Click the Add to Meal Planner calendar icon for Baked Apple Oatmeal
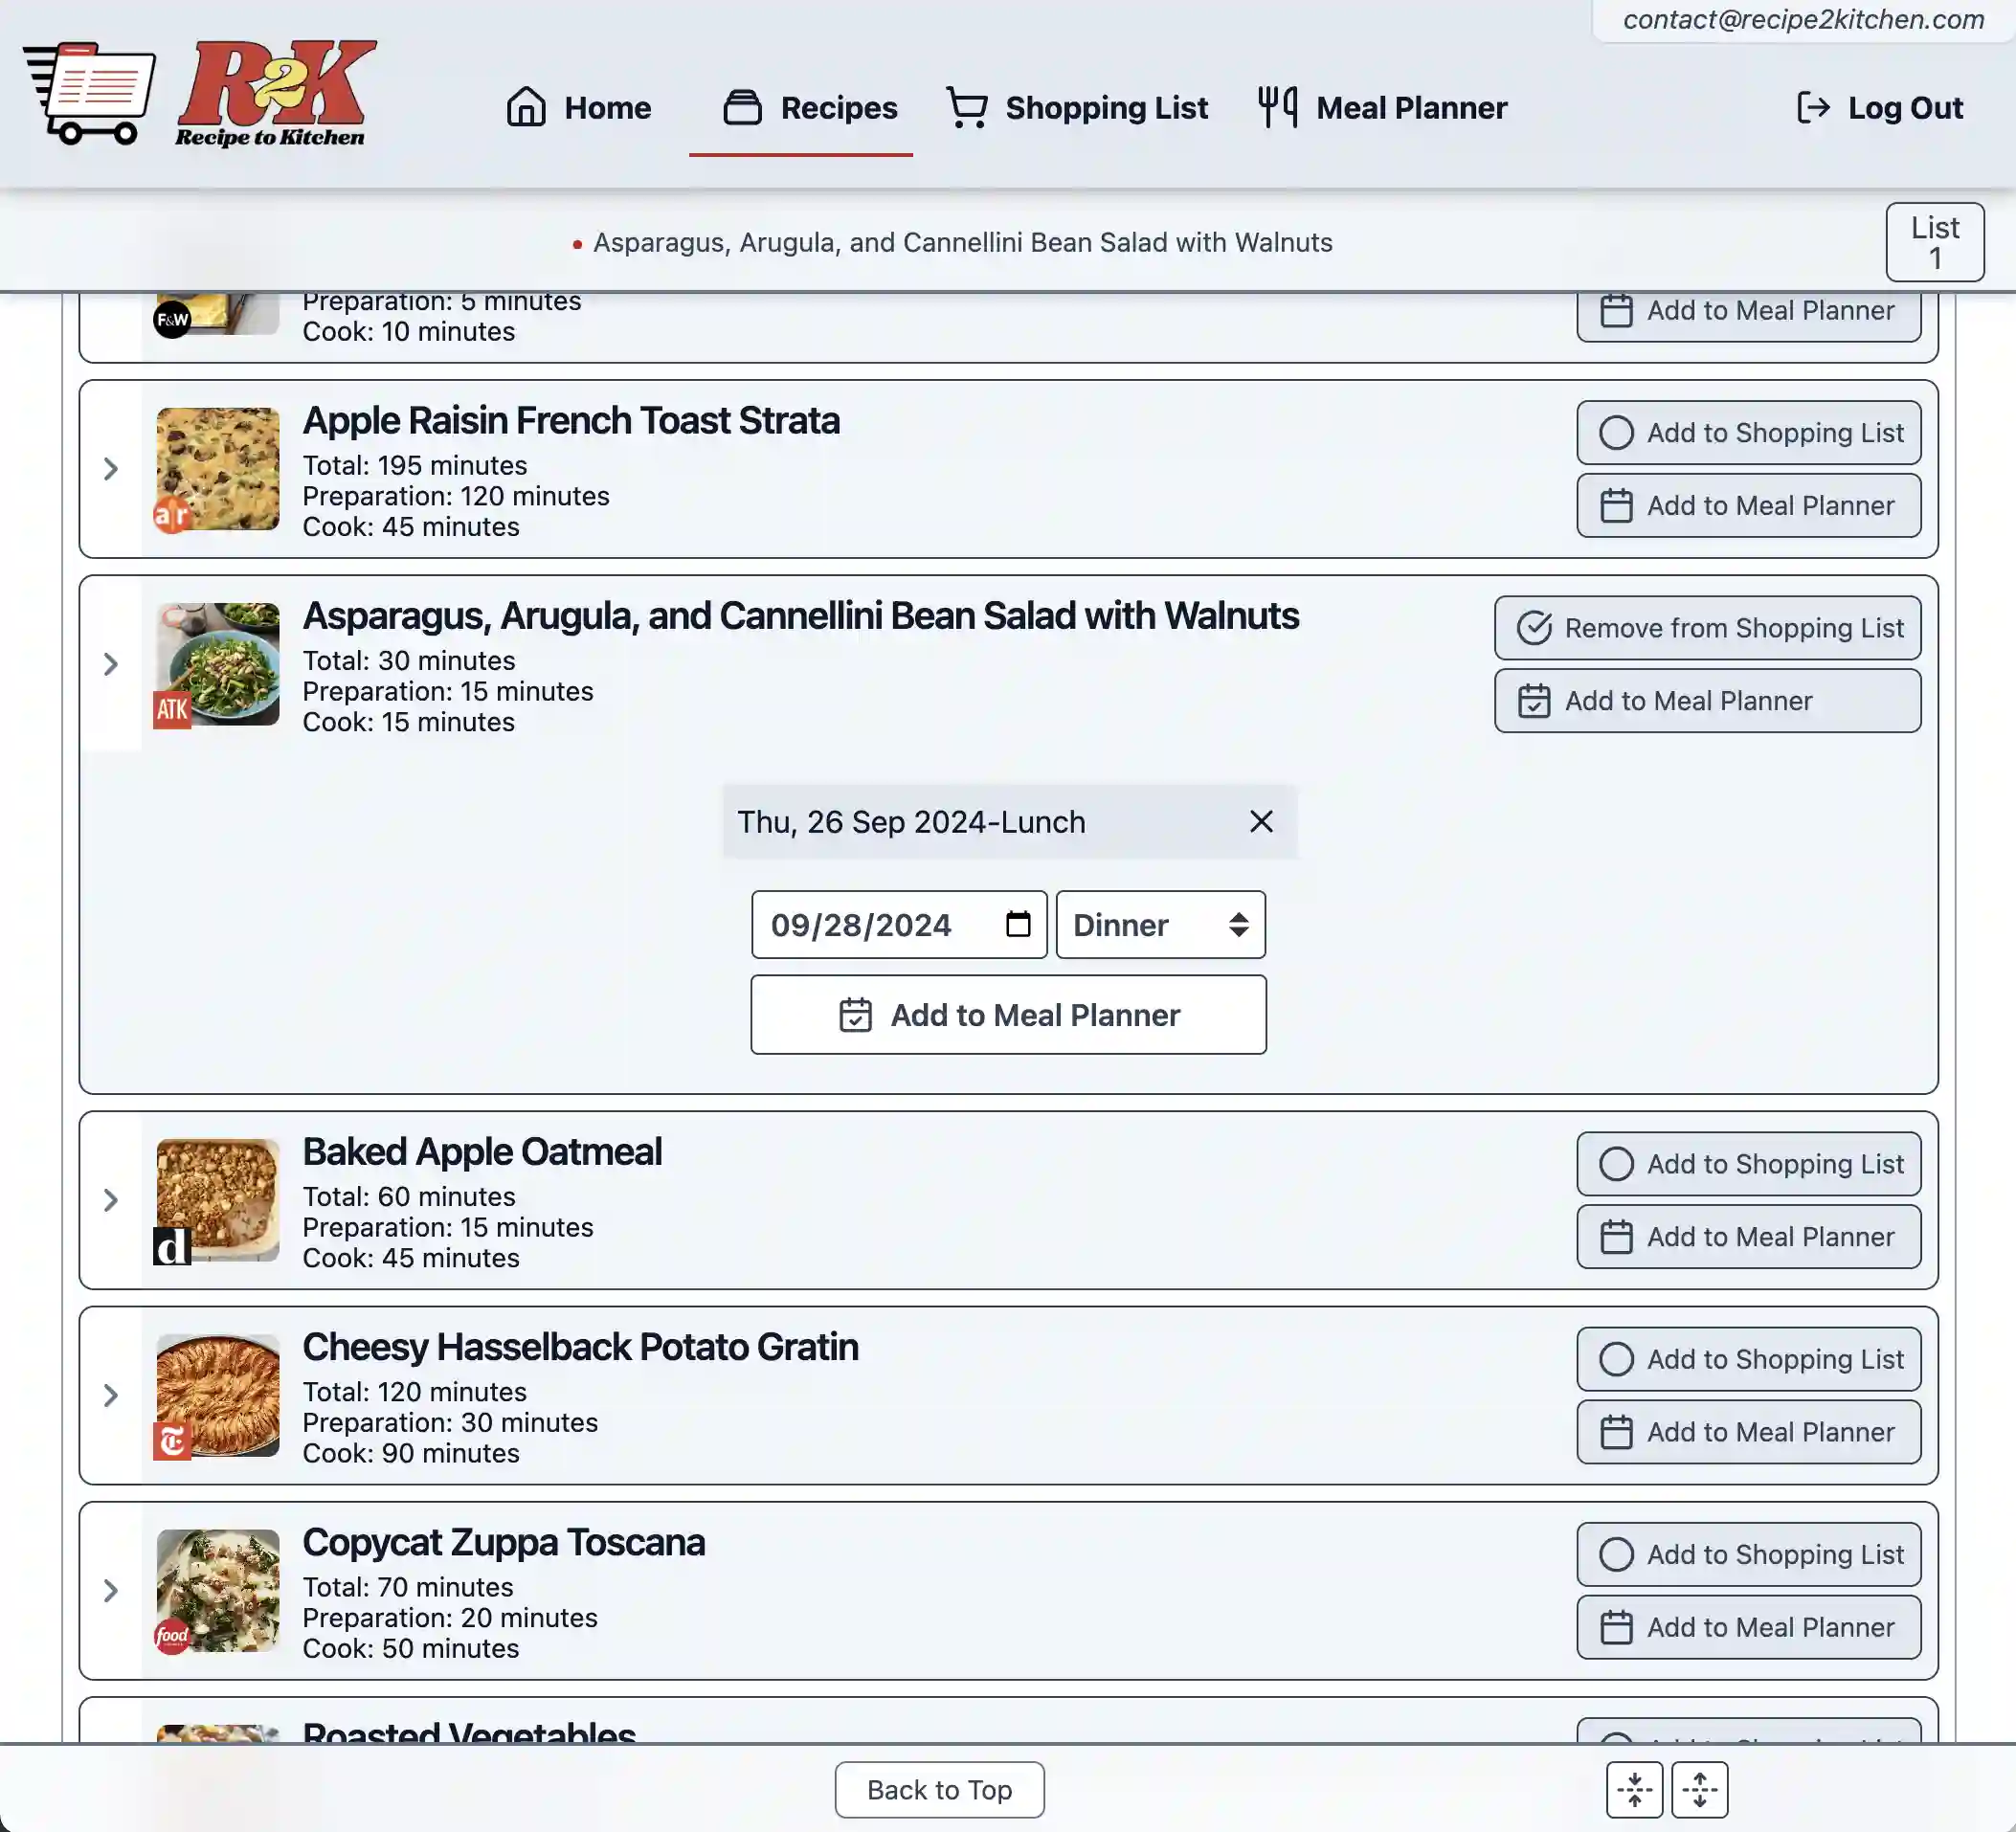 point(1616,1237)
